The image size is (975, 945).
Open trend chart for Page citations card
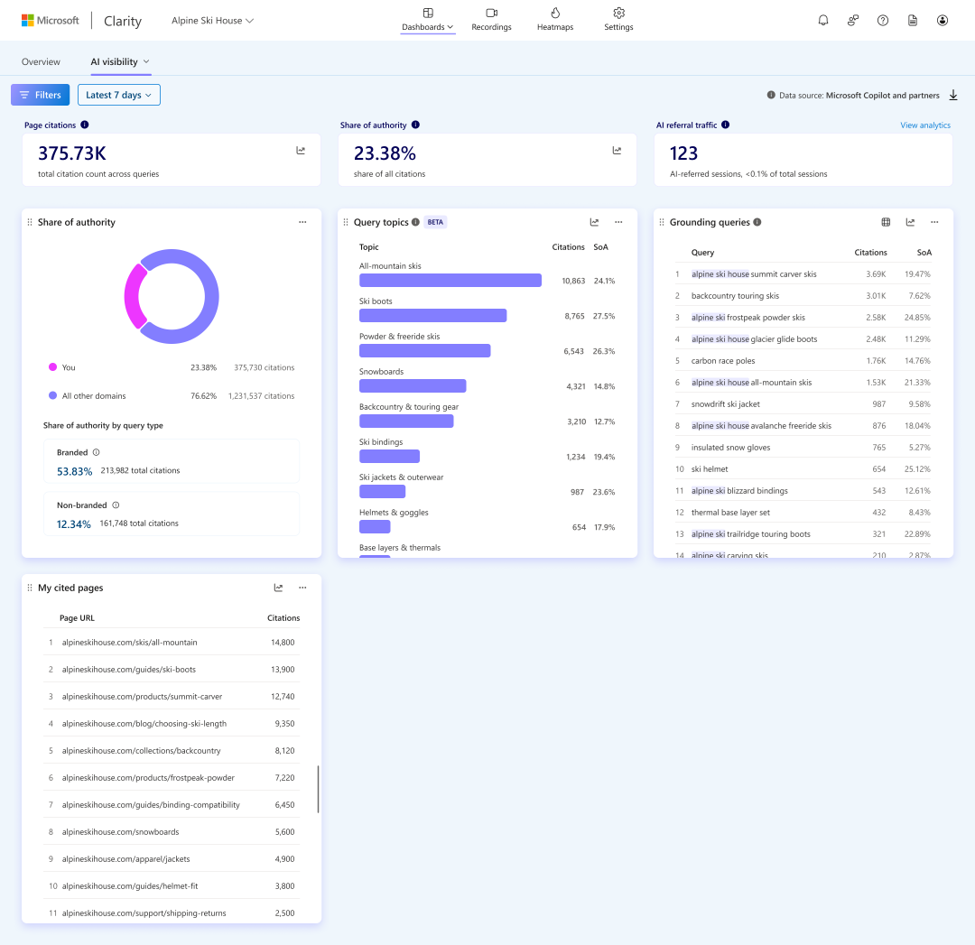300,150
